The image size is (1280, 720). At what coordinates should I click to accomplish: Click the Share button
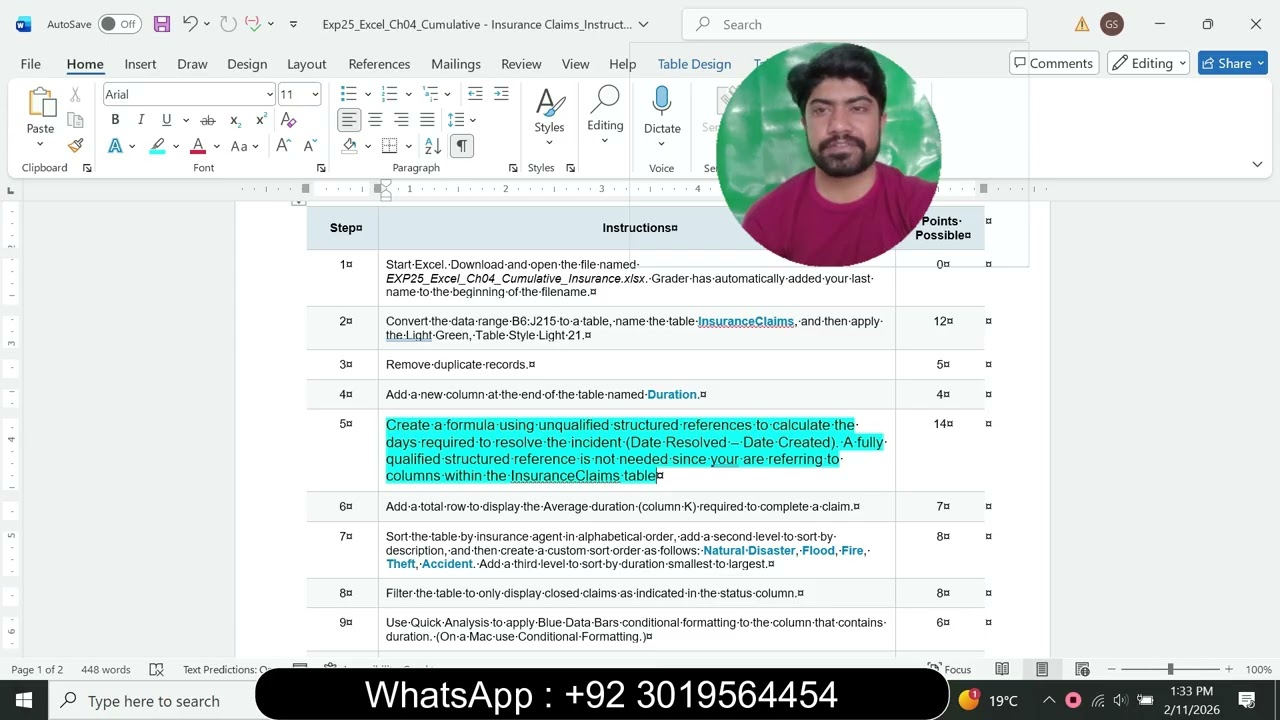(1233, 63)
